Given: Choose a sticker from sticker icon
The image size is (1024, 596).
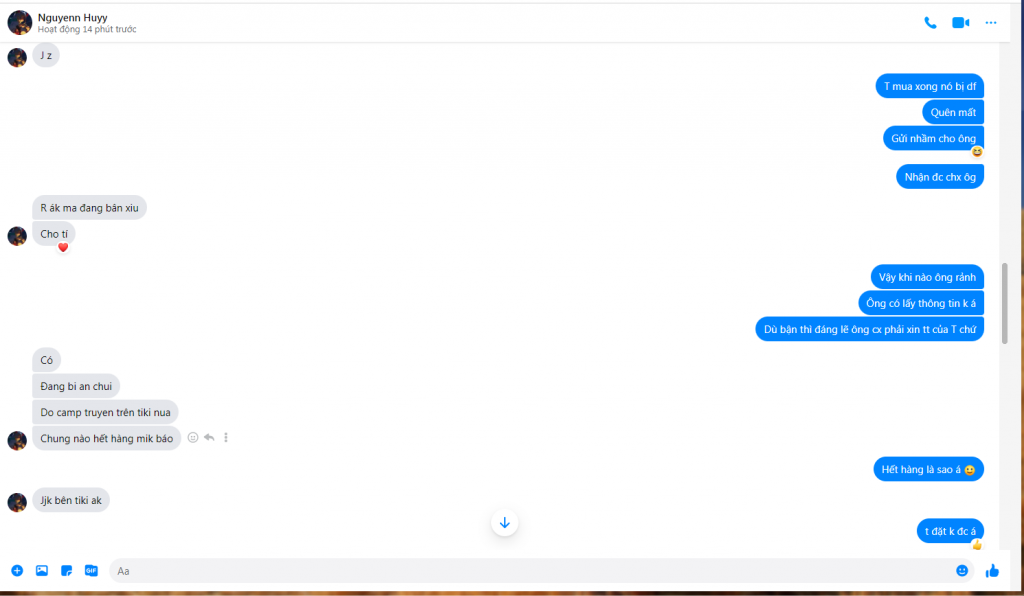Looking at the screenshot, I should 67,571.
